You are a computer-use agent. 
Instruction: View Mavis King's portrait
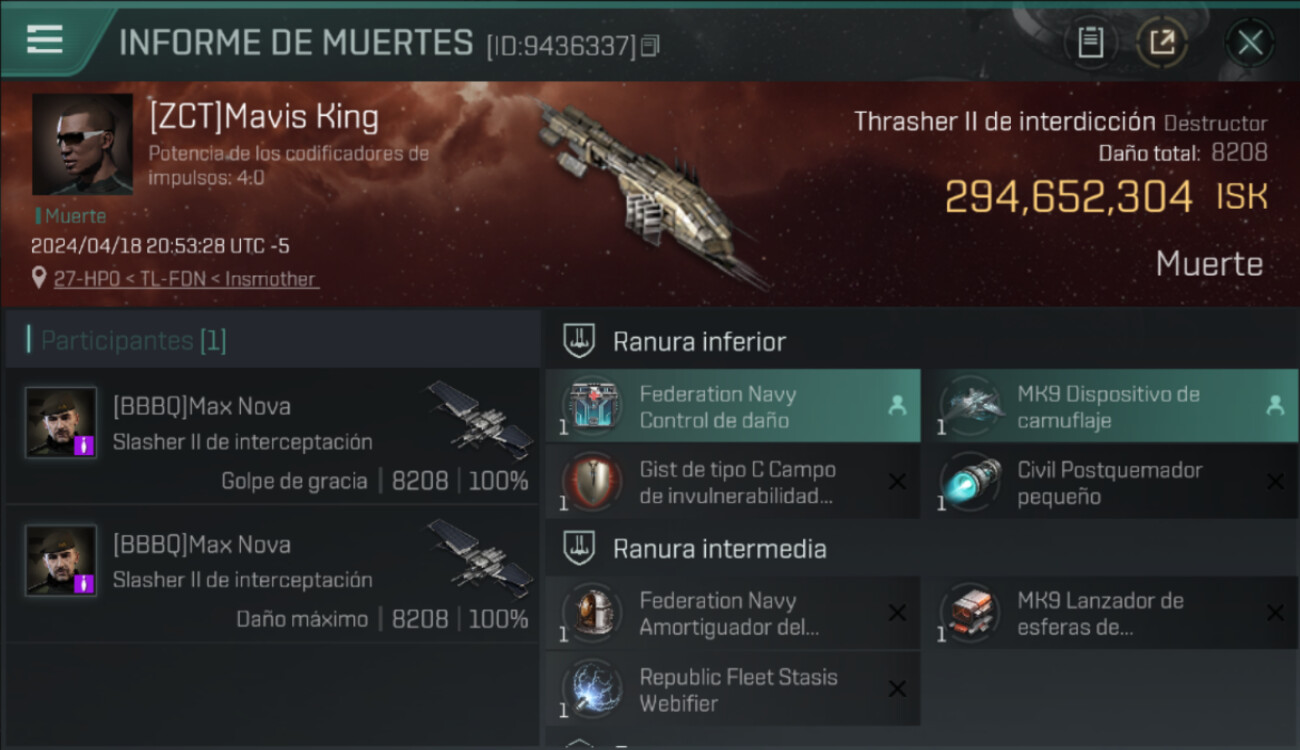tap(82, 144)
